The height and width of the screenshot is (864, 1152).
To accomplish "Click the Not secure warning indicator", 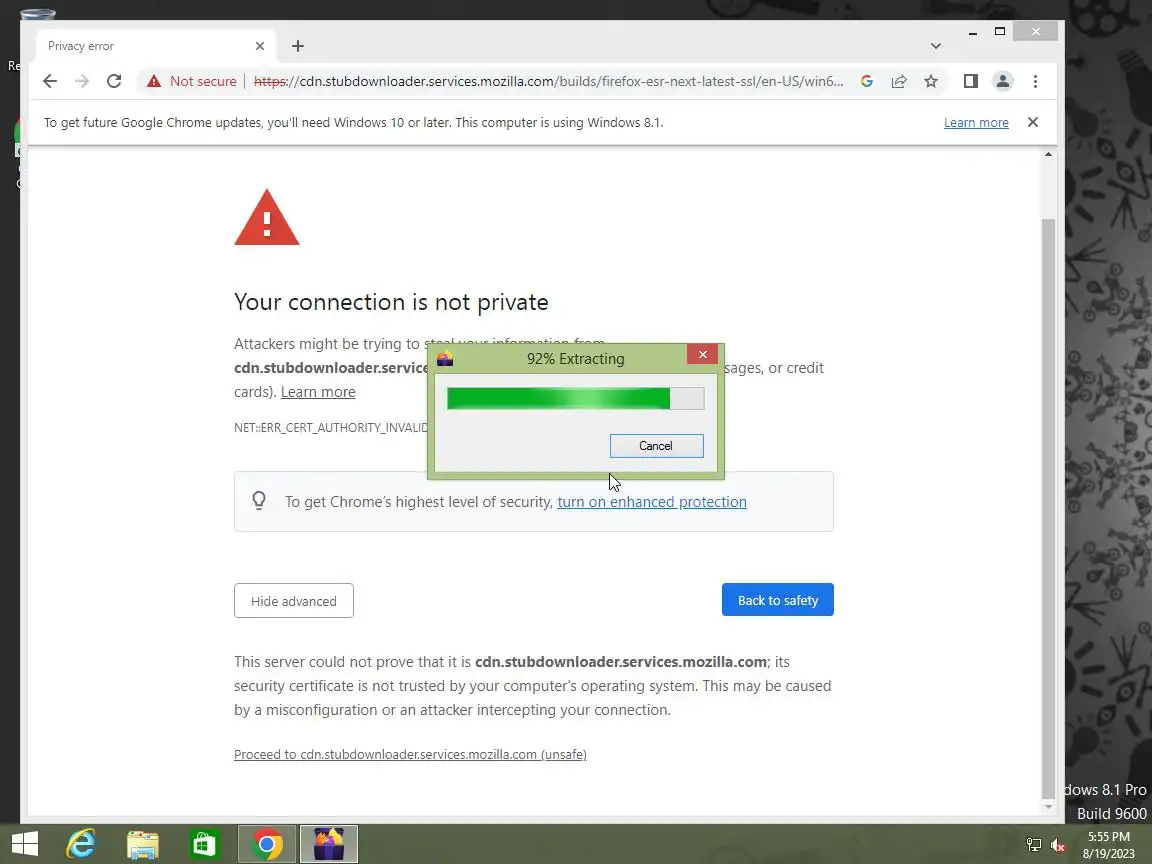I will coord(192,82).
